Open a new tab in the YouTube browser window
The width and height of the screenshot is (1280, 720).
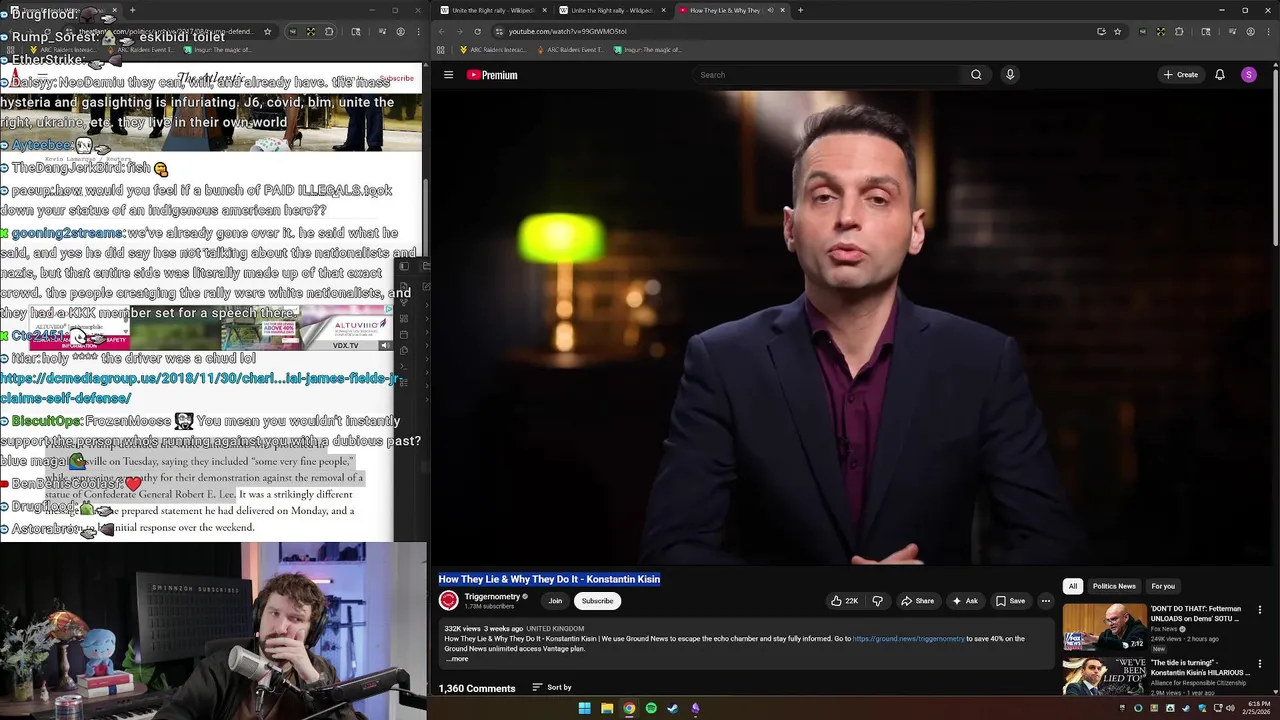click(800, 10)
